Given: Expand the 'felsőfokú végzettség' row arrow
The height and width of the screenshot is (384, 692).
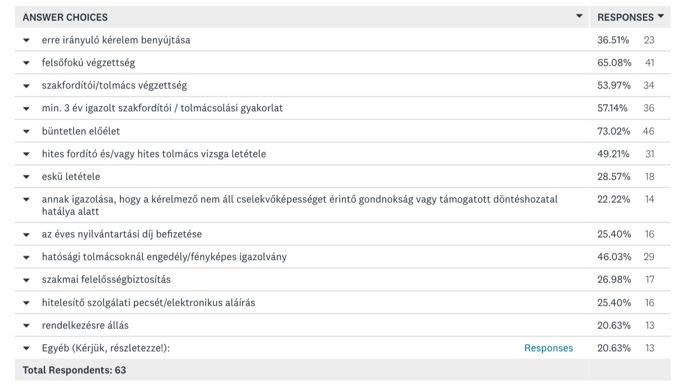Looking at the screenshot, I should coord(26,63).
